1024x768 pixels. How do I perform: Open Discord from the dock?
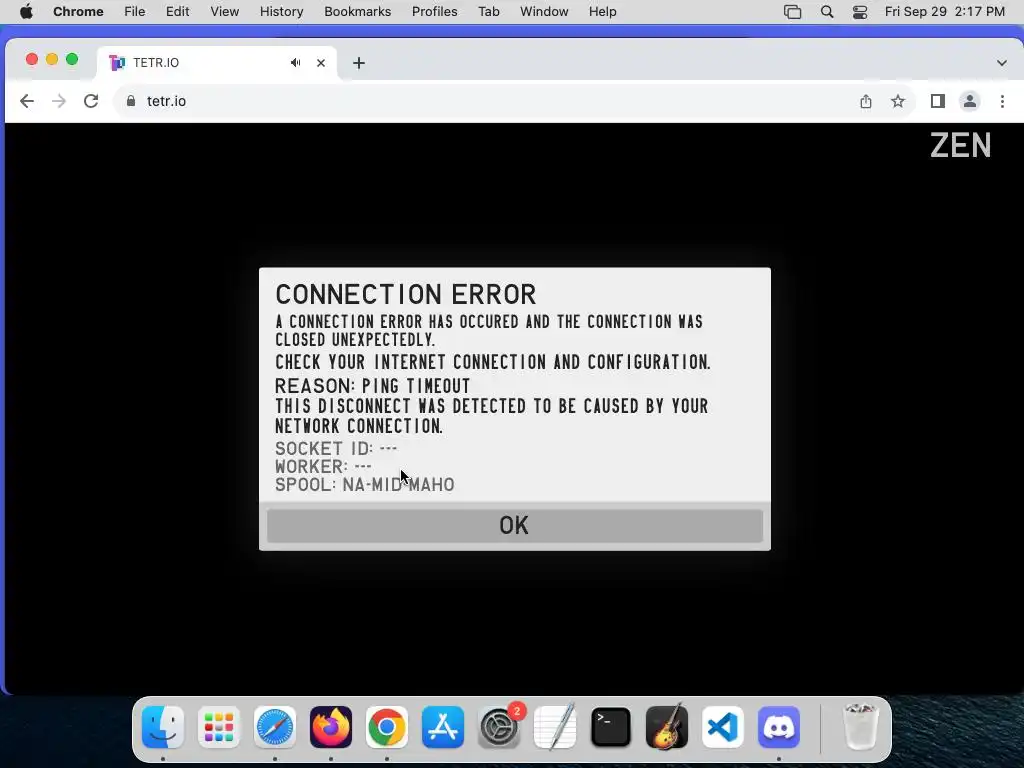click(779, 727)
